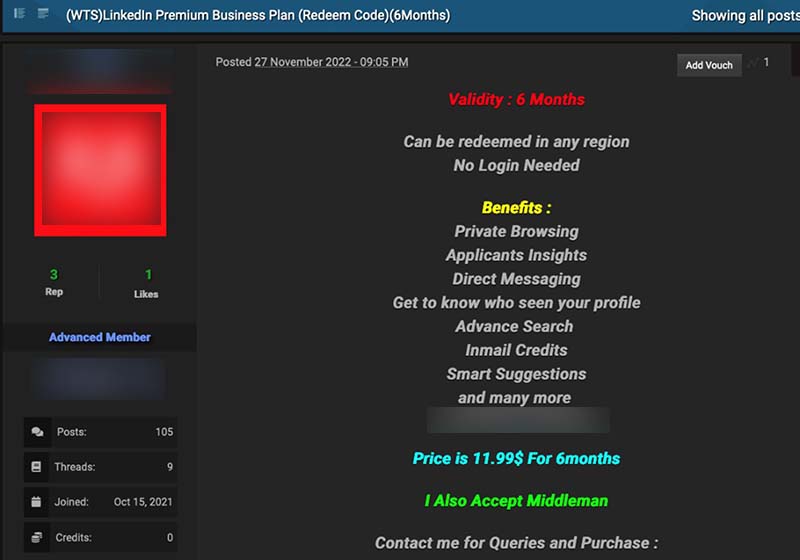Image resolution: width=800 pixels, height=560 pixels.
Task: Click the Credits coins icon
Action: 37,537
